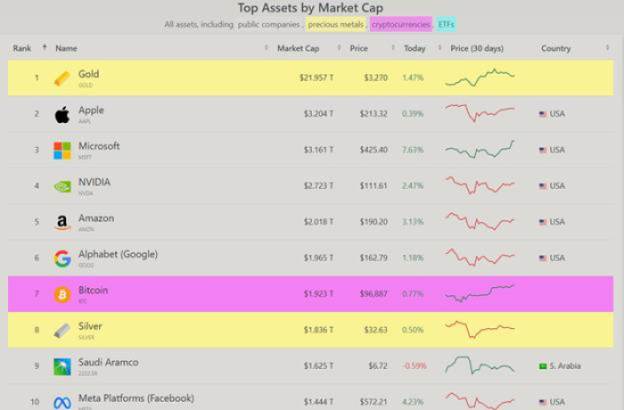The width and height of the screenshot is (624, 410).
Task: Click the Amazon logo icon
Action: (62, 222)
